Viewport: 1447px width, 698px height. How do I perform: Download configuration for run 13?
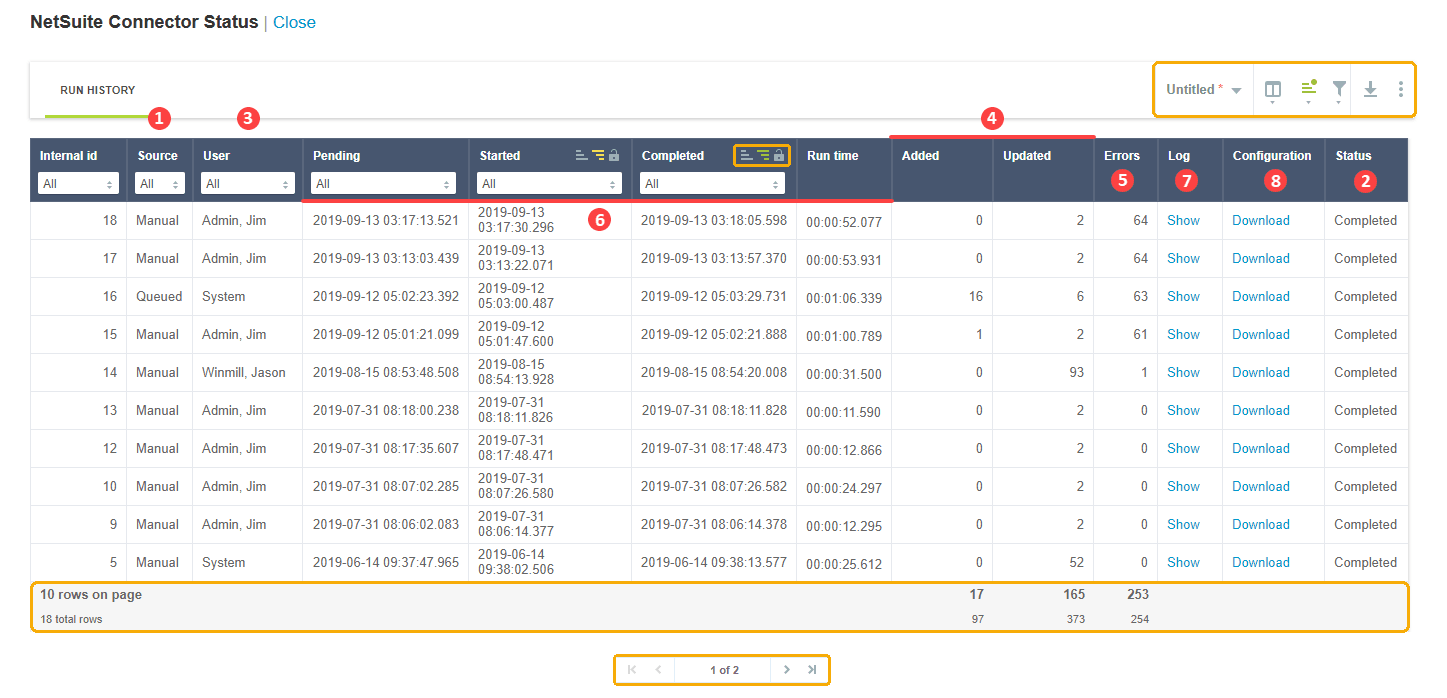(x=1260, y=410)
